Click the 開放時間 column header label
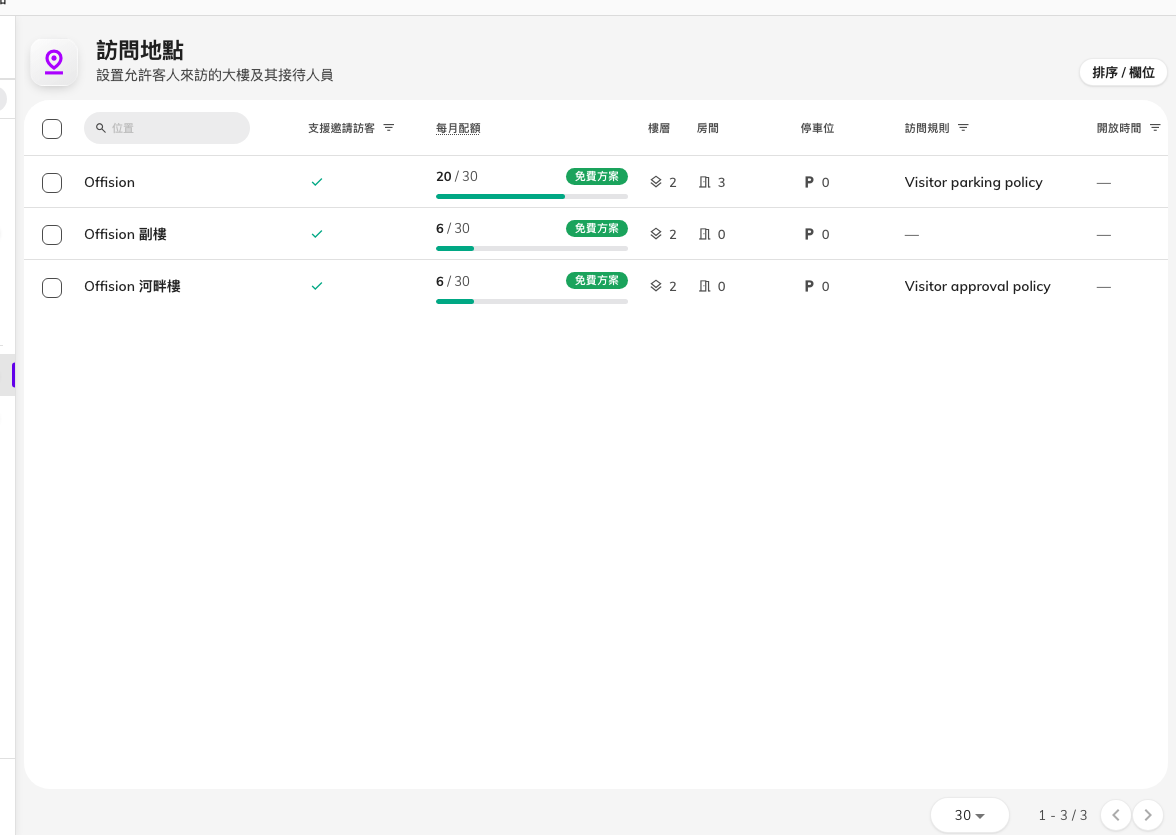Image resolution: width=1176 pixels, height=835 pixels. click(x=1119, y=128)
